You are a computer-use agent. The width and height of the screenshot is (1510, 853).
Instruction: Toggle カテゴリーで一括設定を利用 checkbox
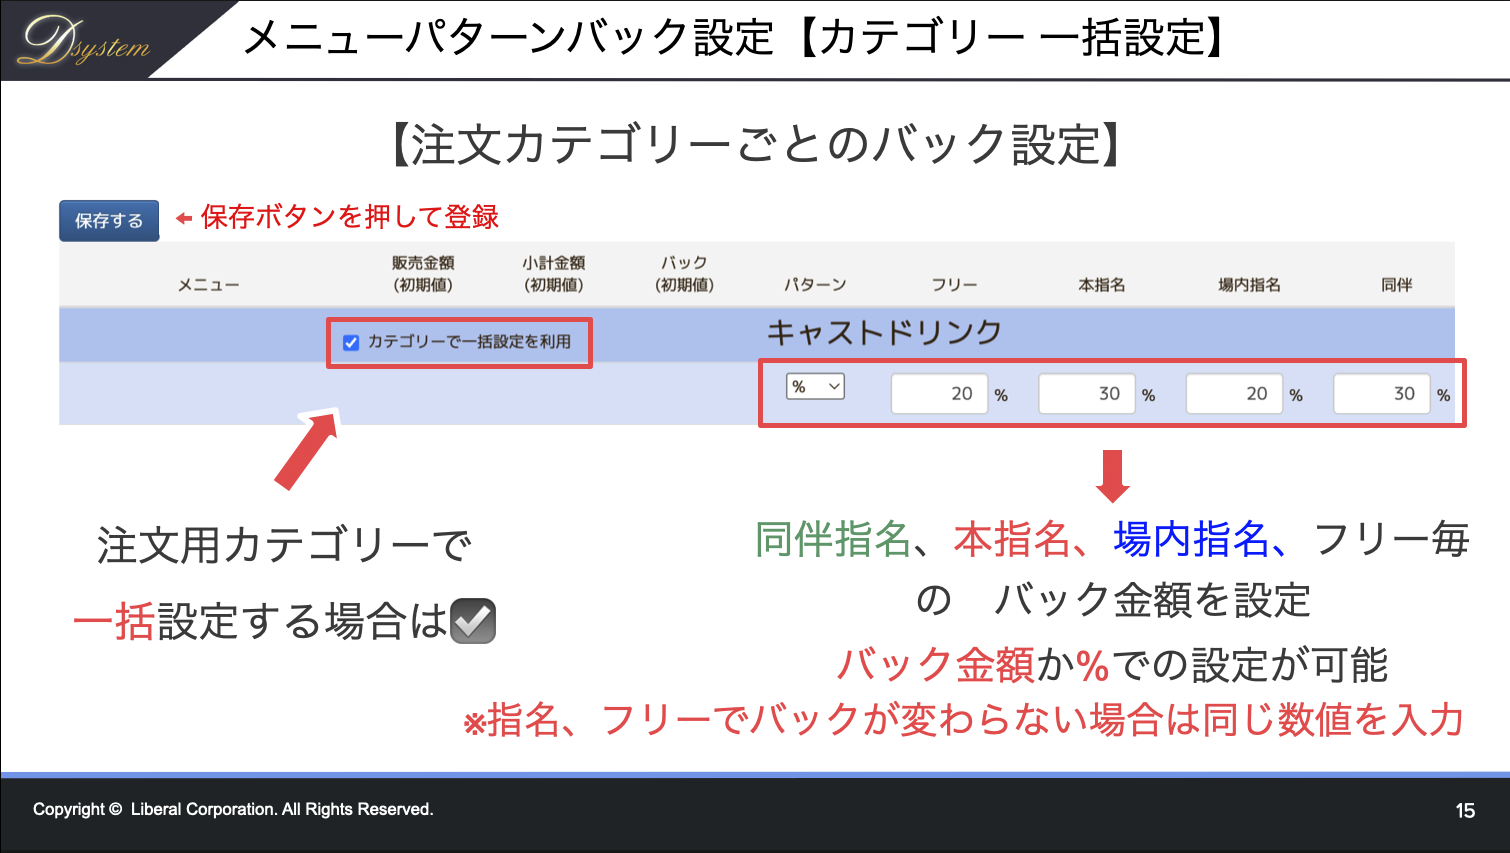click(x=351, y=343)
